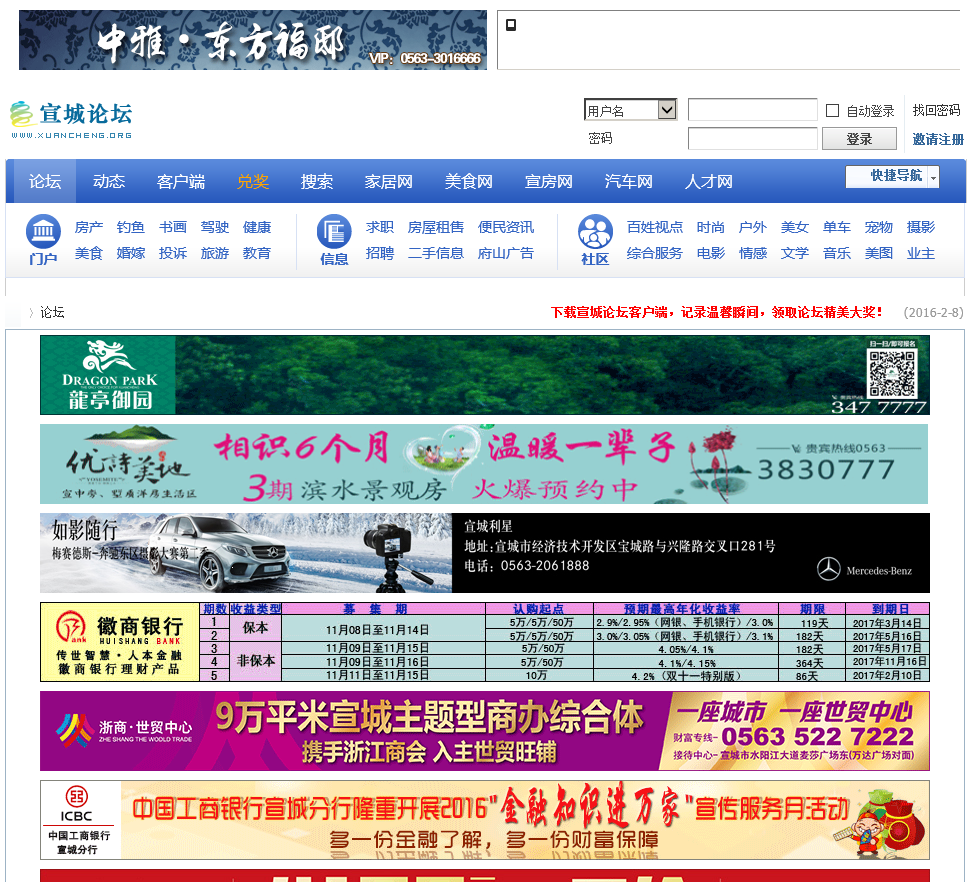Open the 情感 community link
Screen dimensions: 970x882
click(753, 253)
